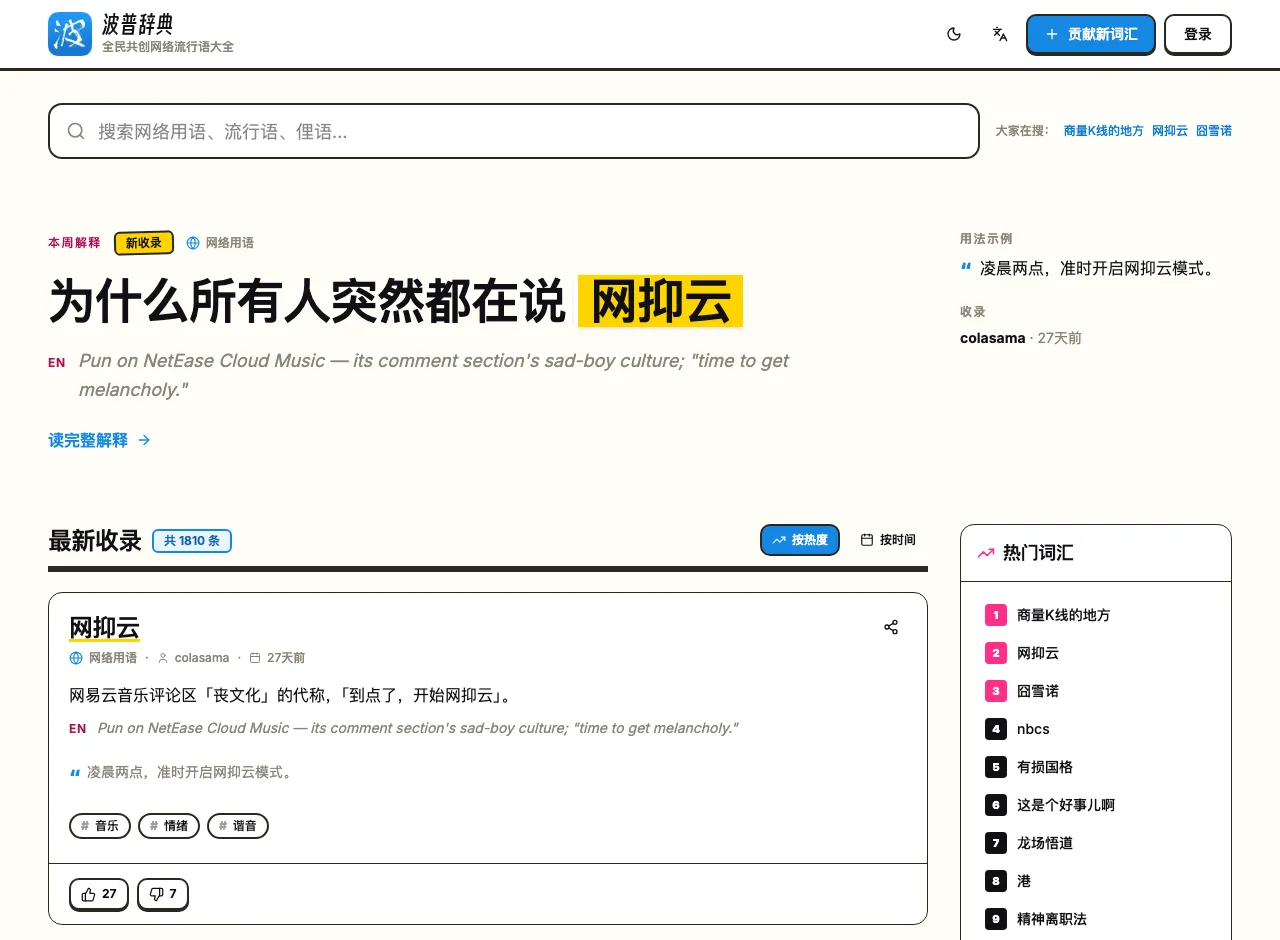Click the 贡献新词汇 button
Screen dimensions: 1280x940
pyautogui.click(x=1091, y=34)
